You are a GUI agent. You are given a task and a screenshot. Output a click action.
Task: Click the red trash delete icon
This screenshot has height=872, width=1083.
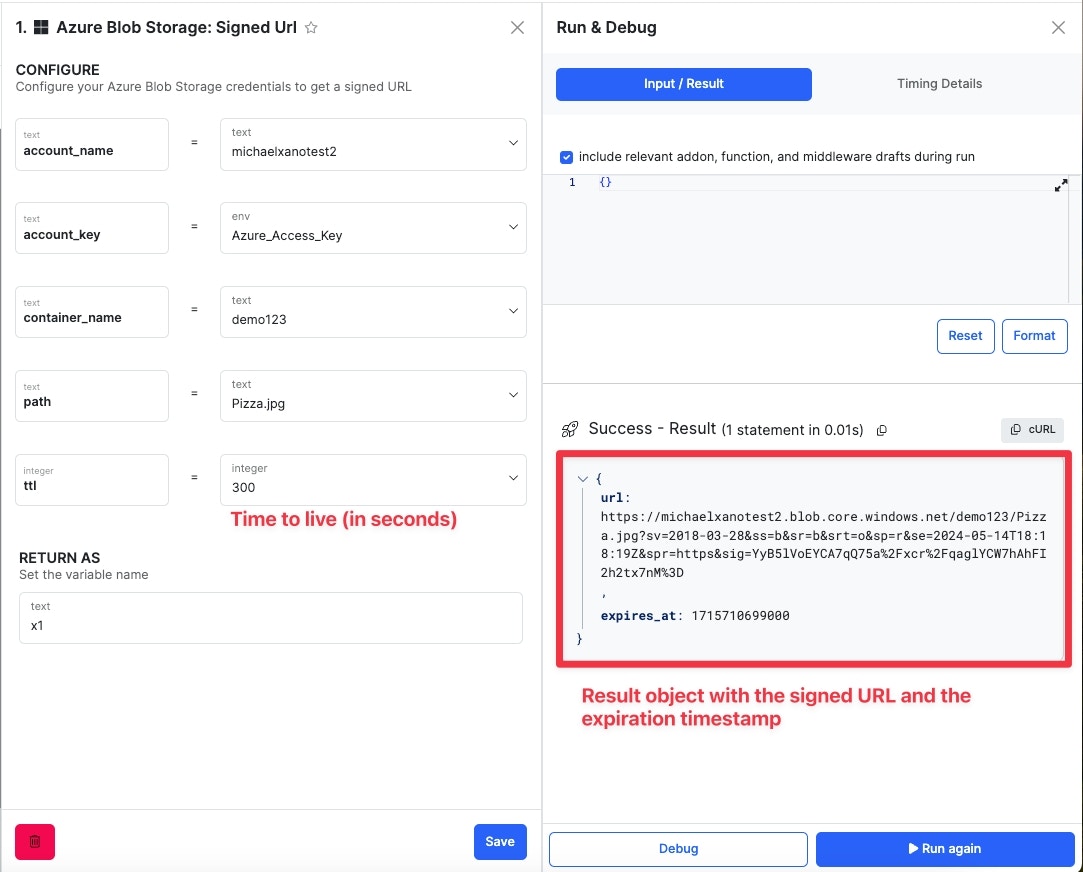[35, 842]
